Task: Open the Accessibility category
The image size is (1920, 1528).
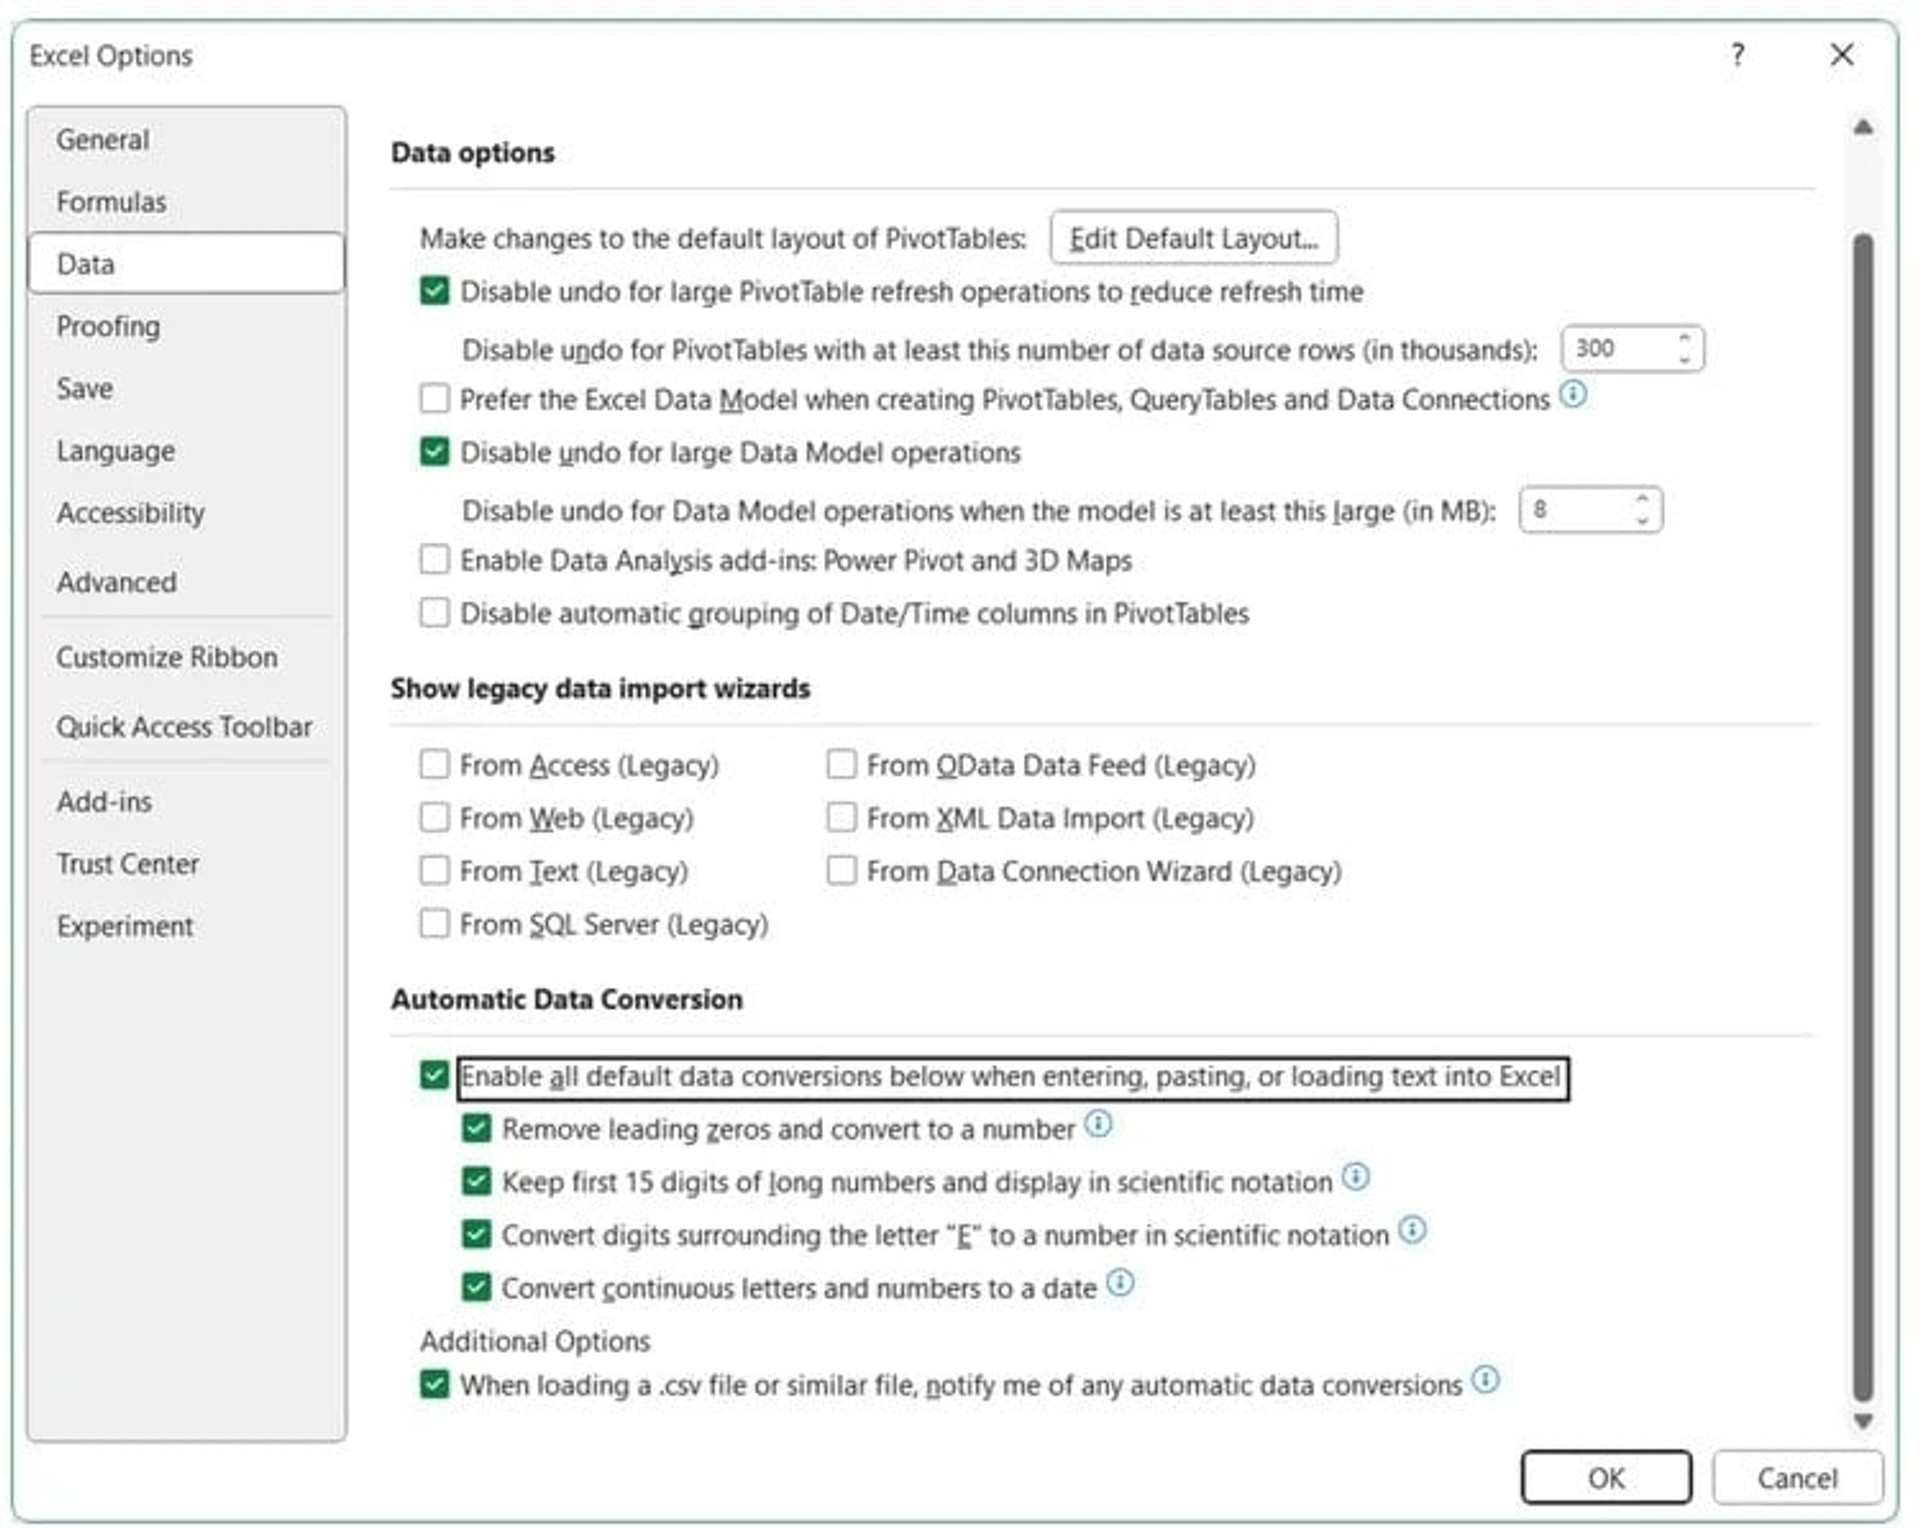Action: [186, 513]
